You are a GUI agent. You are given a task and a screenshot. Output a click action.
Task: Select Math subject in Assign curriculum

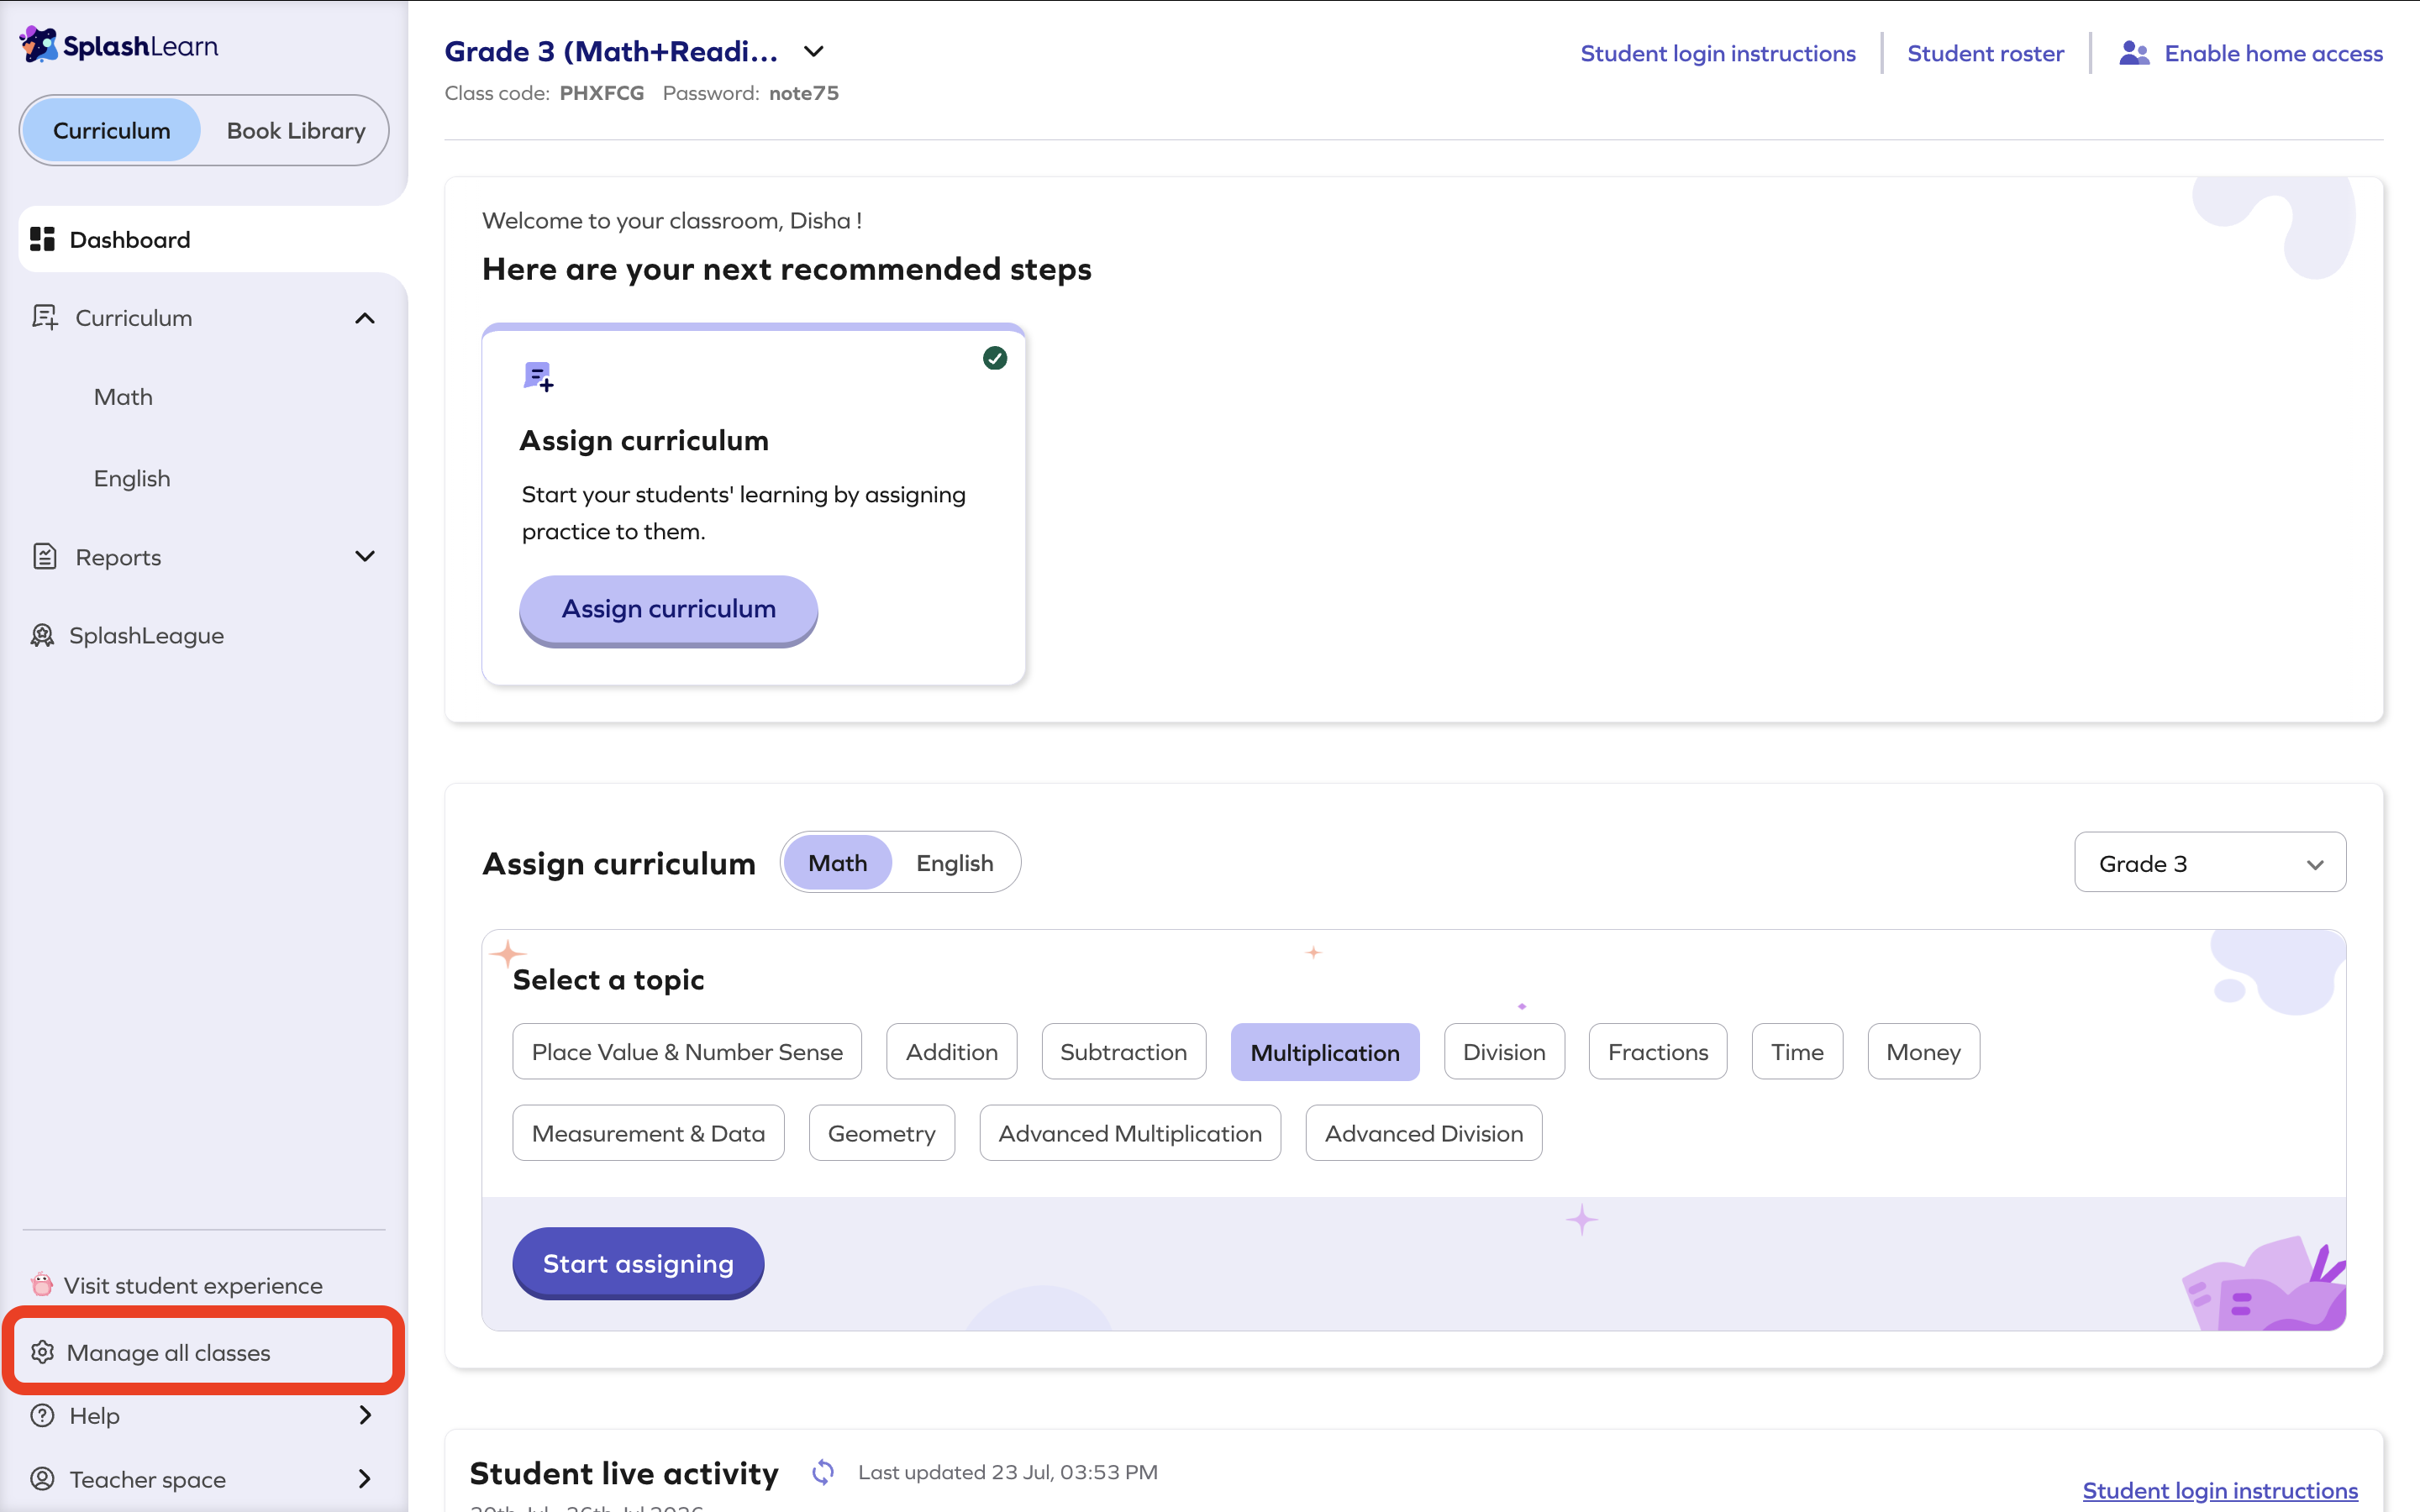837,862
